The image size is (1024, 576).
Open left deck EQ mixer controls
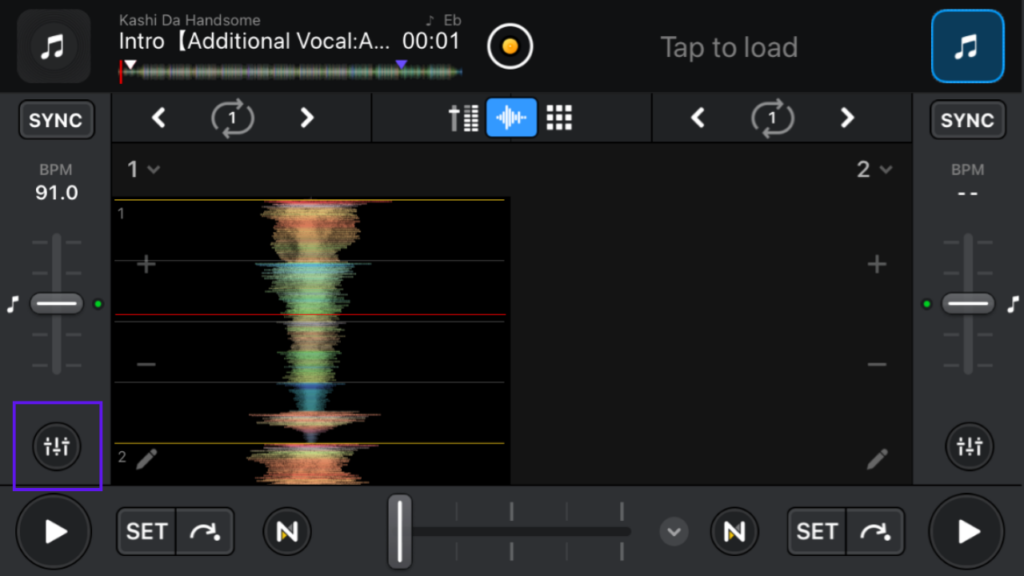point(57,446)
